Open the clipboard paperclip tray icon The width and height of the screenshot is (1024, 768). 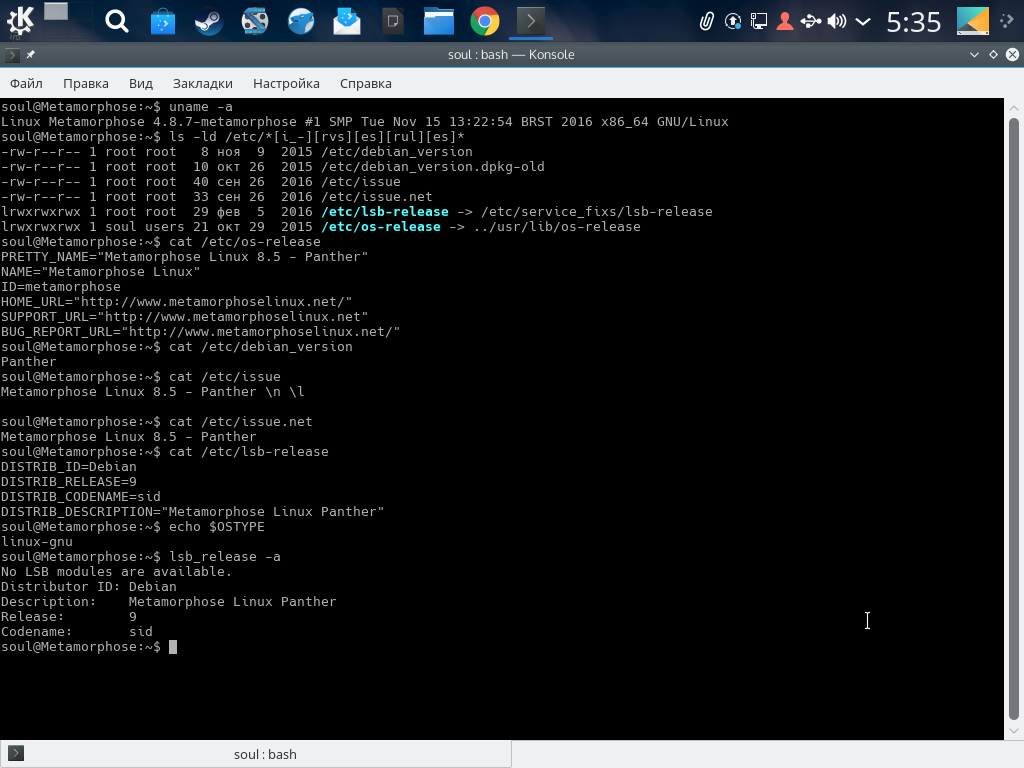tap(707, 22)
